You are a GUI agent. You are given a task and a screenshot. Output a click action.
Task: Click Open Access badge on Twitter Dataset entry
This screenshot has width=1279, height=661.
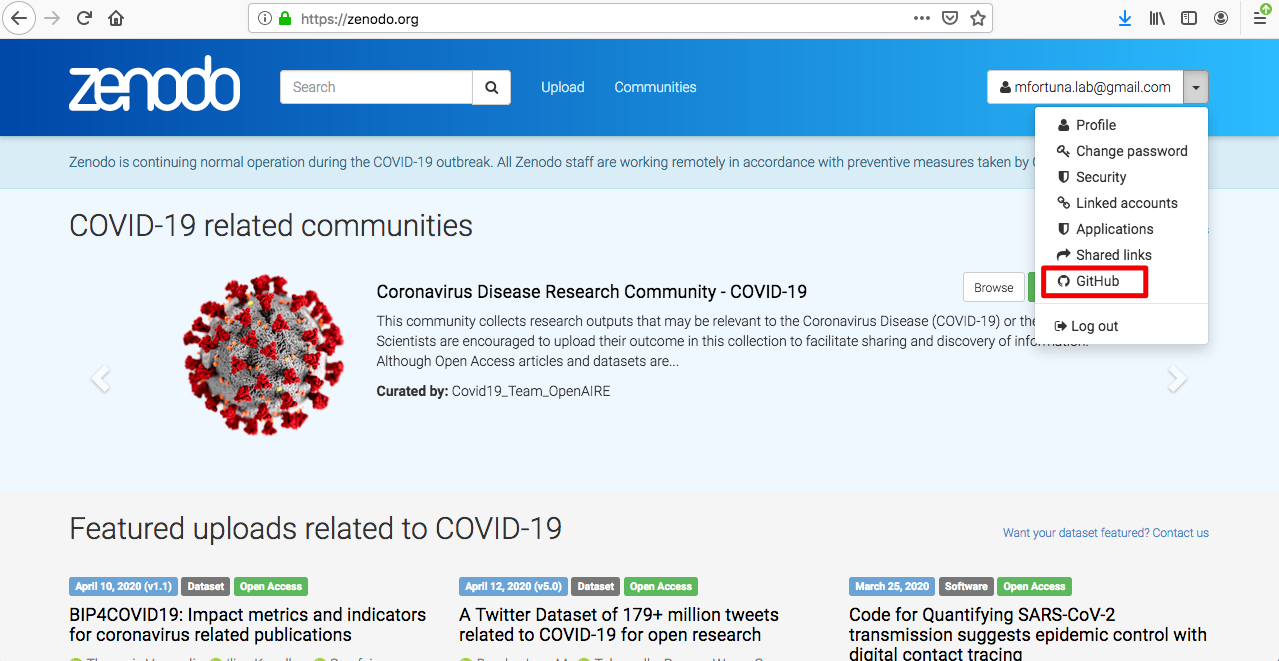click(661, 587)
